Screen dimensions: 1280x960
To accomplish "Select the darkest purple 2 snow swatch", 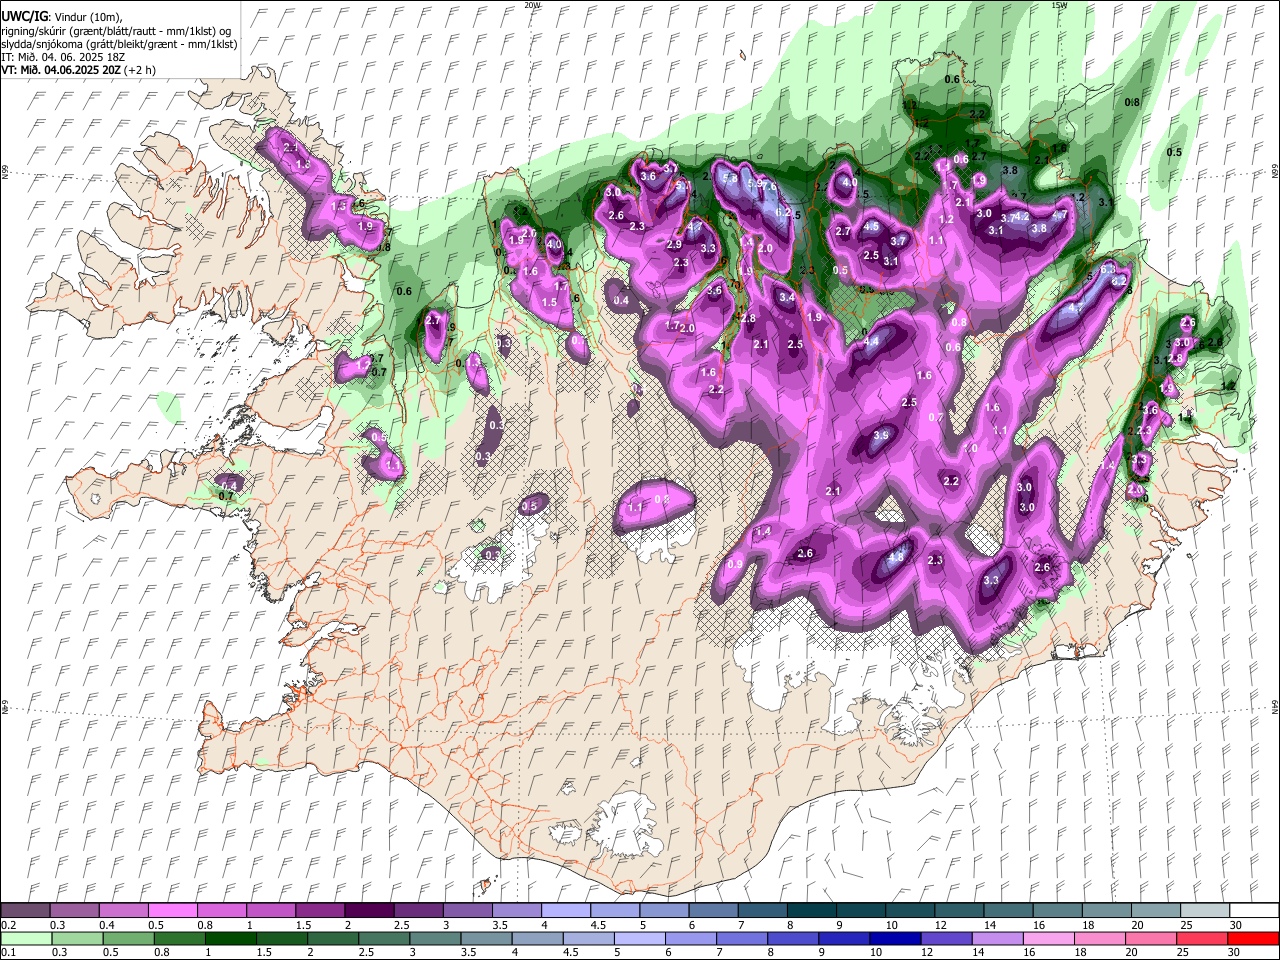I will tap(369, 911).
